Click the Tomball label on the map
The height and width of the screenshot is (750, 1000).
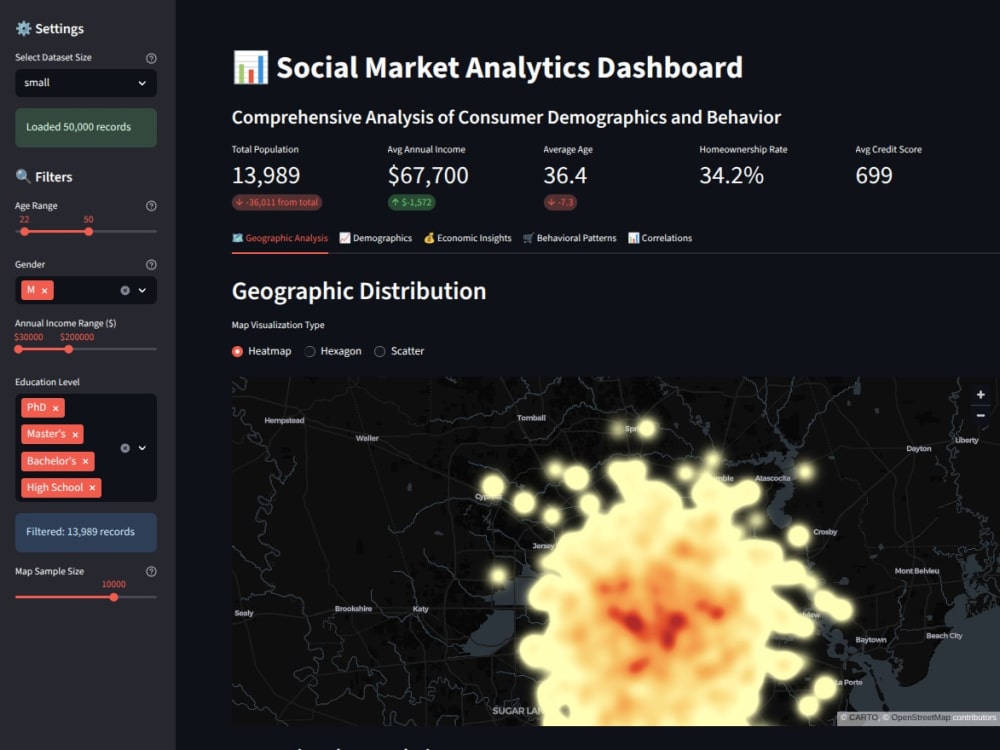[531, 418]
